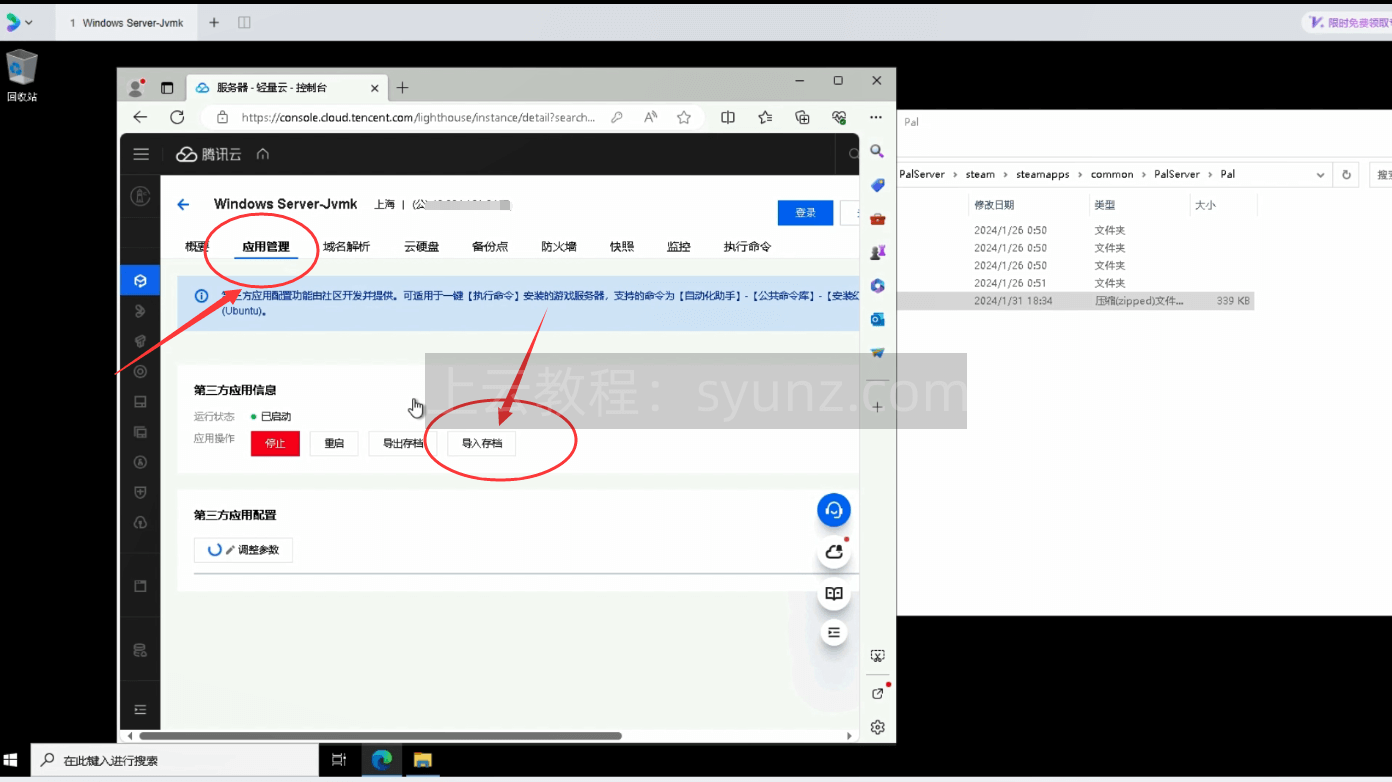
Task: Switch to the 域名解析 tab
Action: click(x=346, y=246)
